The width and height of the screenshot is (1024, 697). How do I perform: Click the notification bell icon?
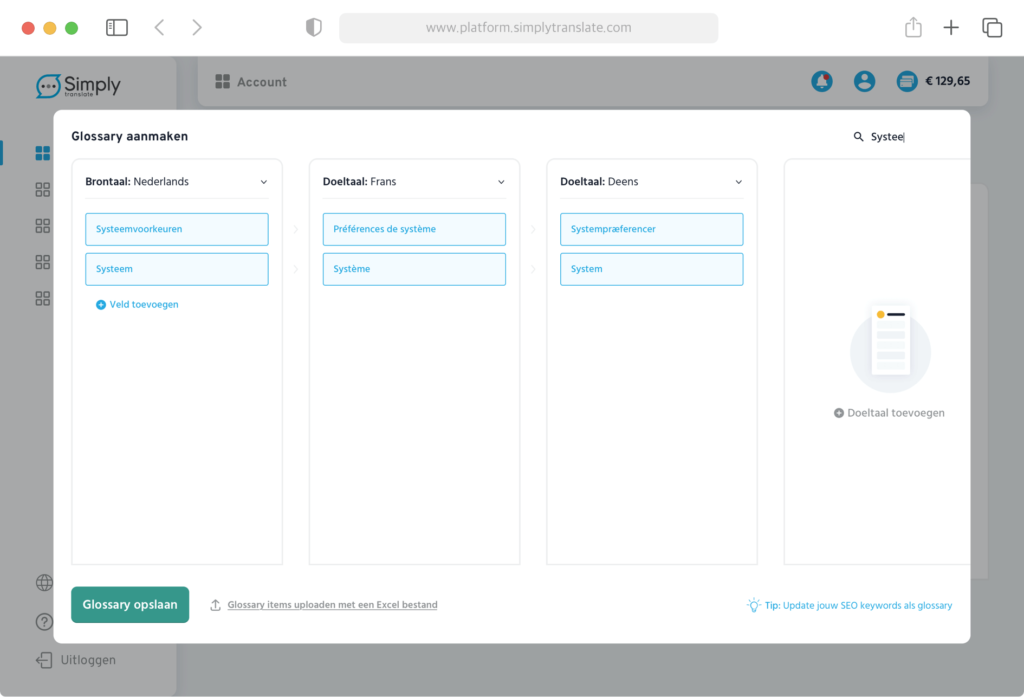pos(822,82)
